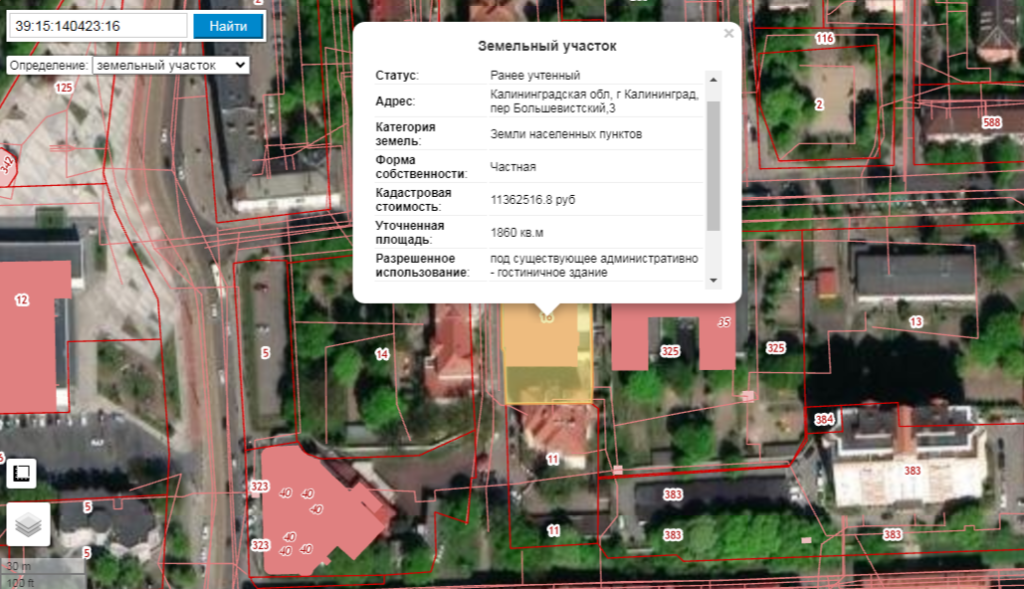Click the 384 parcel label
This screenshot has width=1024, height=589.
824,418
